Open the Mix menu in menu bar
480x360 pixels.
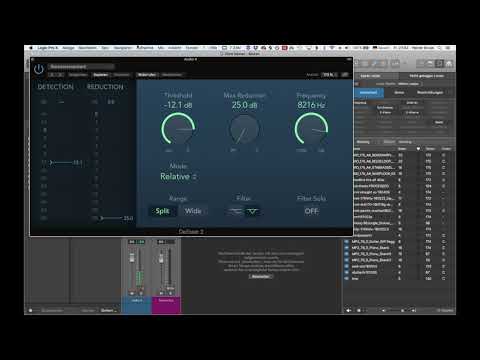pos(161,48)
